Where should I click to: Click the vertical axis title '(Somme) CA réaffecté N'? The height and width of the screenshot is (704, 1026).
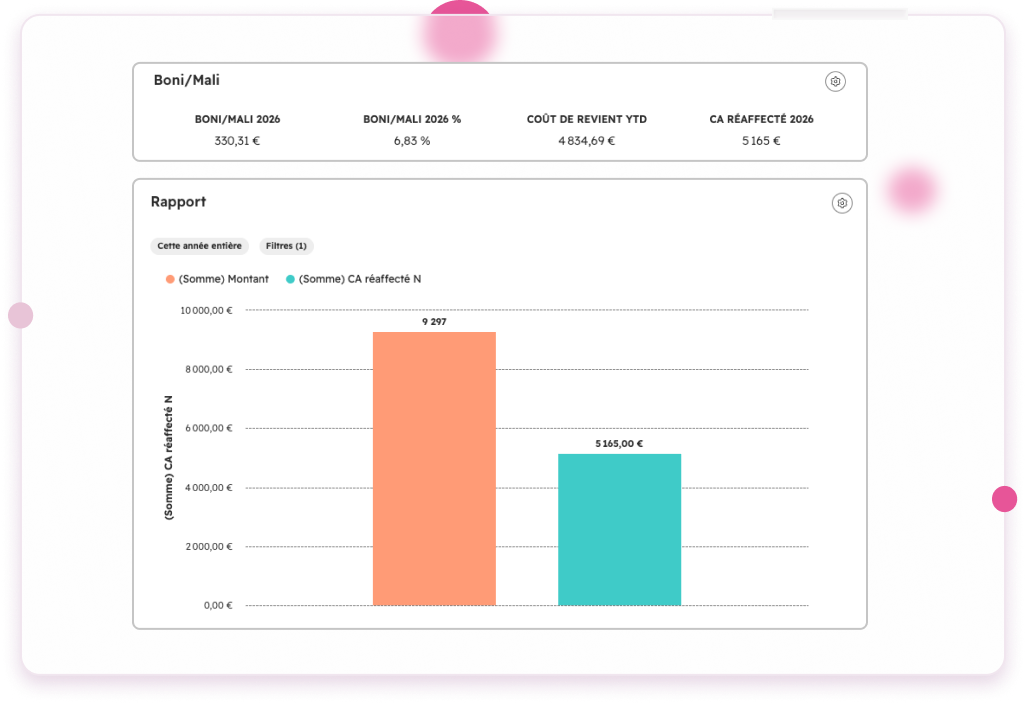[x=169, y=458]
